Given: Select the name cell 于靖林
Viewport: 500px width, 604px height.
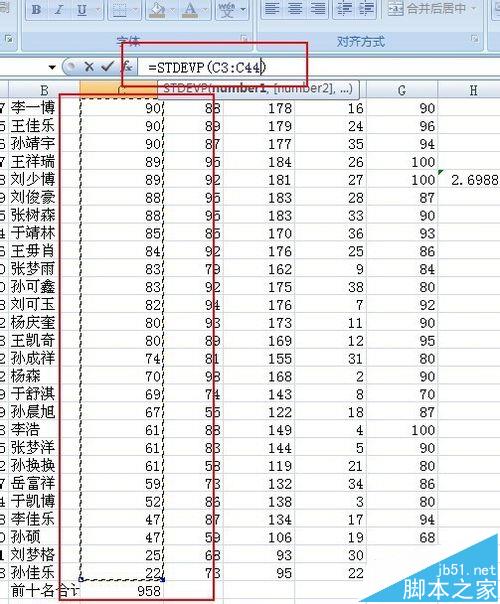Looking at the screenshot, I should click(x=44, y=233).
